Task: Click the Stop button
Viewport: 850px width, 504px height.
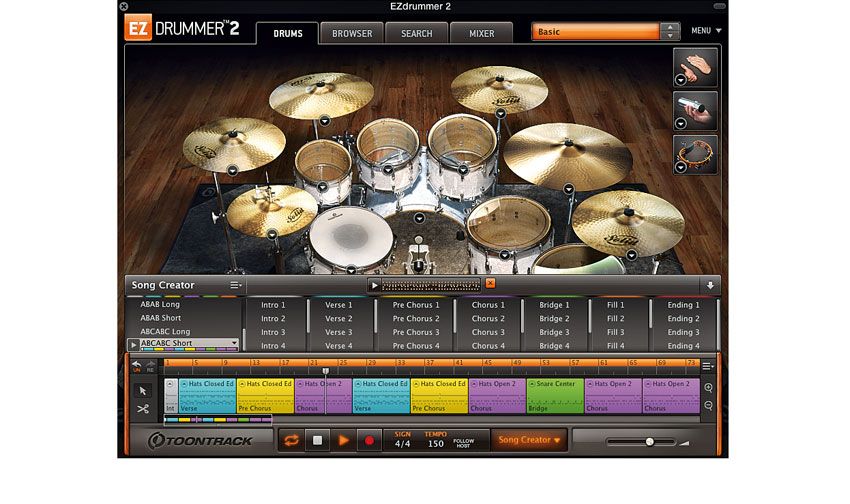Action: coord(317,441)
